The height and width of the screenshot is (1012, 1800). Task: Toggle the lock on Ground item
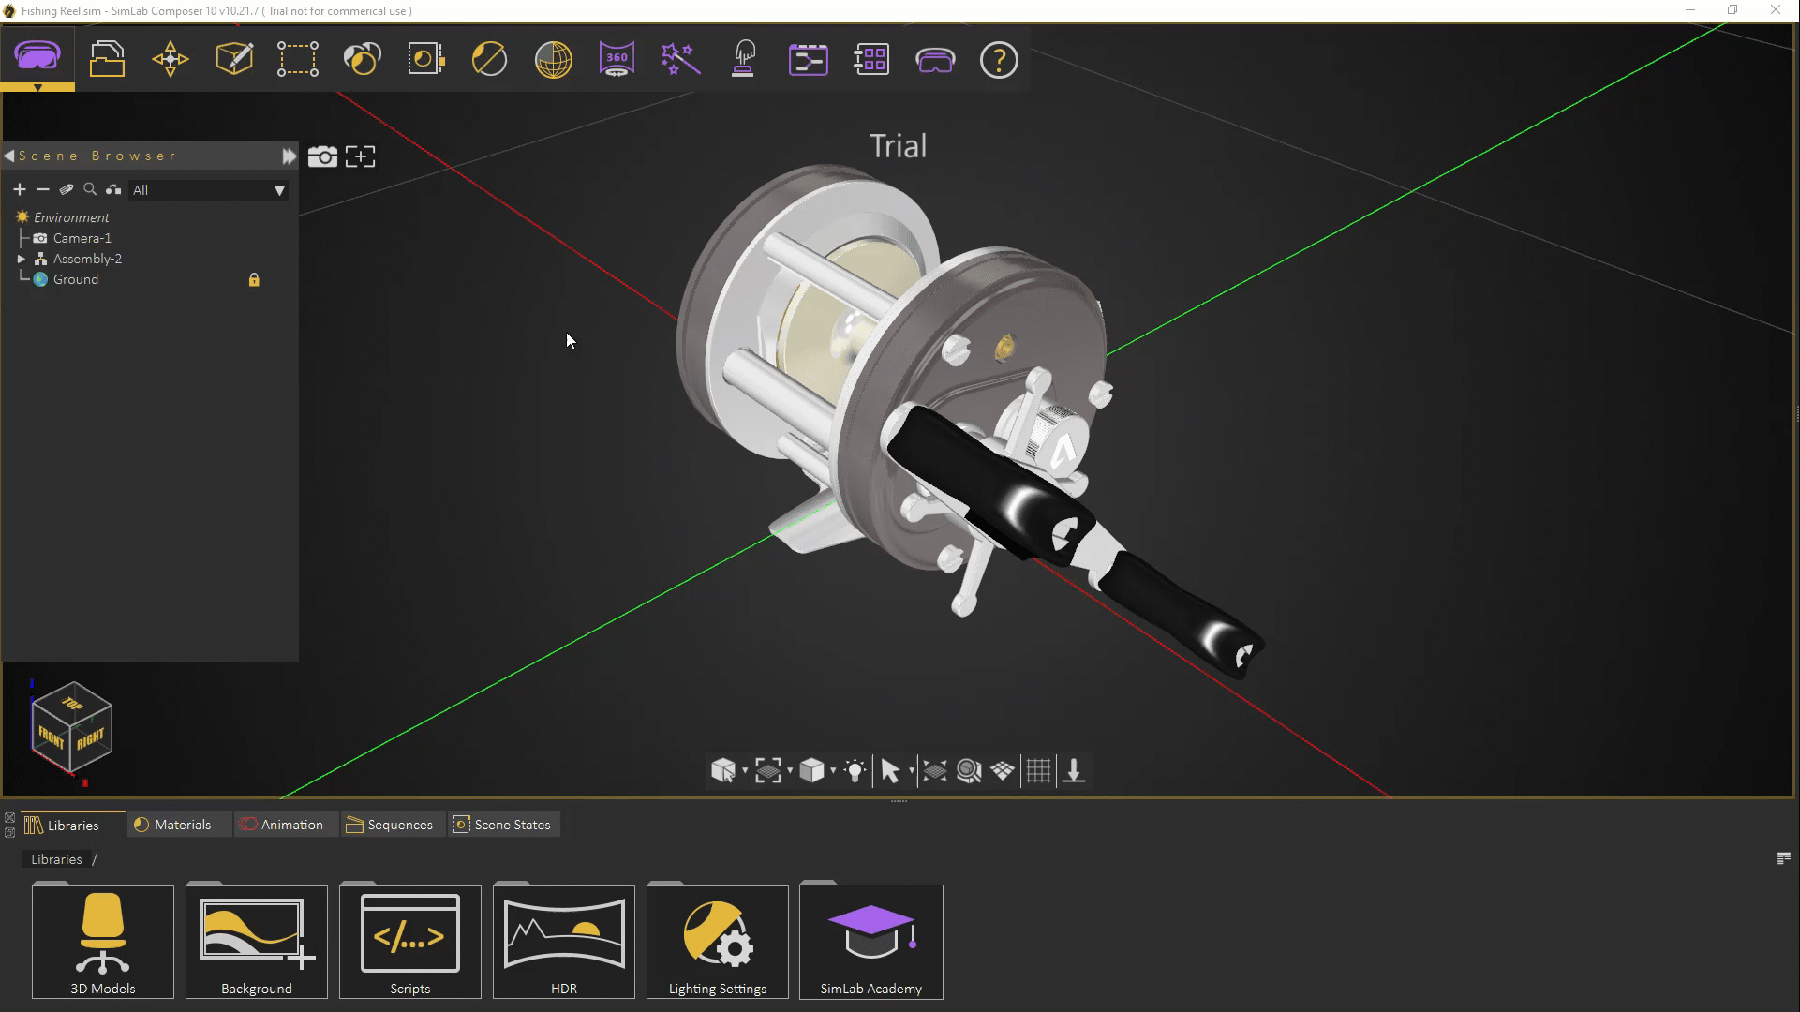pyautogui.click(x=254, y=280)
